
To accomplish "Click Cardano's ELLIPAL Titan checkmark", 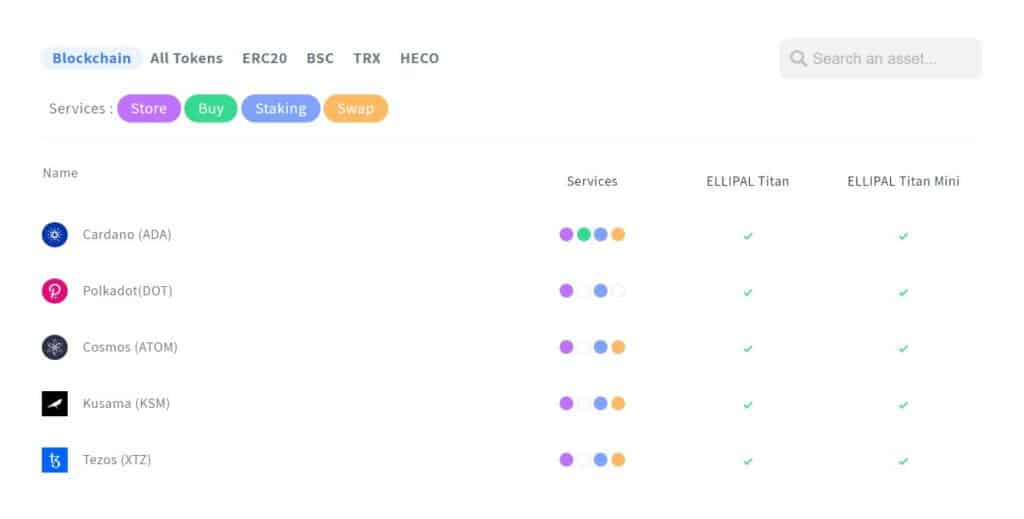I will [x=748, y=236].
